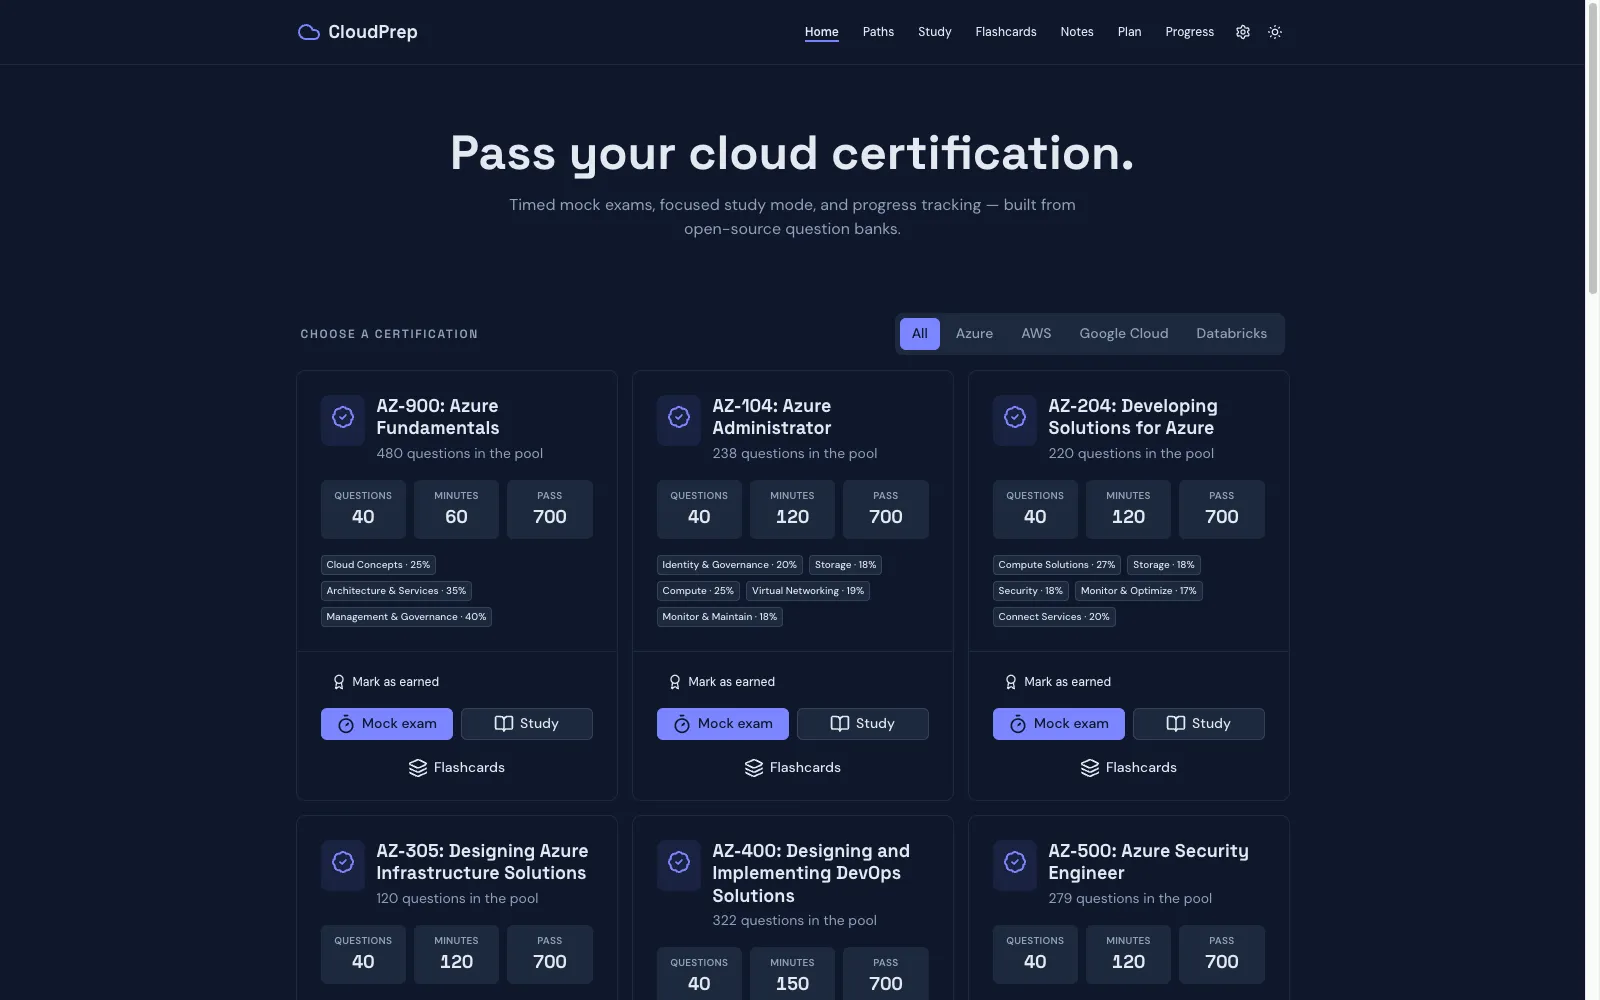Image resolution: width=1600 pixels, height=1000 pixels.
Task: Start the AZ-204 Mock exam
Action: pos(1059,724)
